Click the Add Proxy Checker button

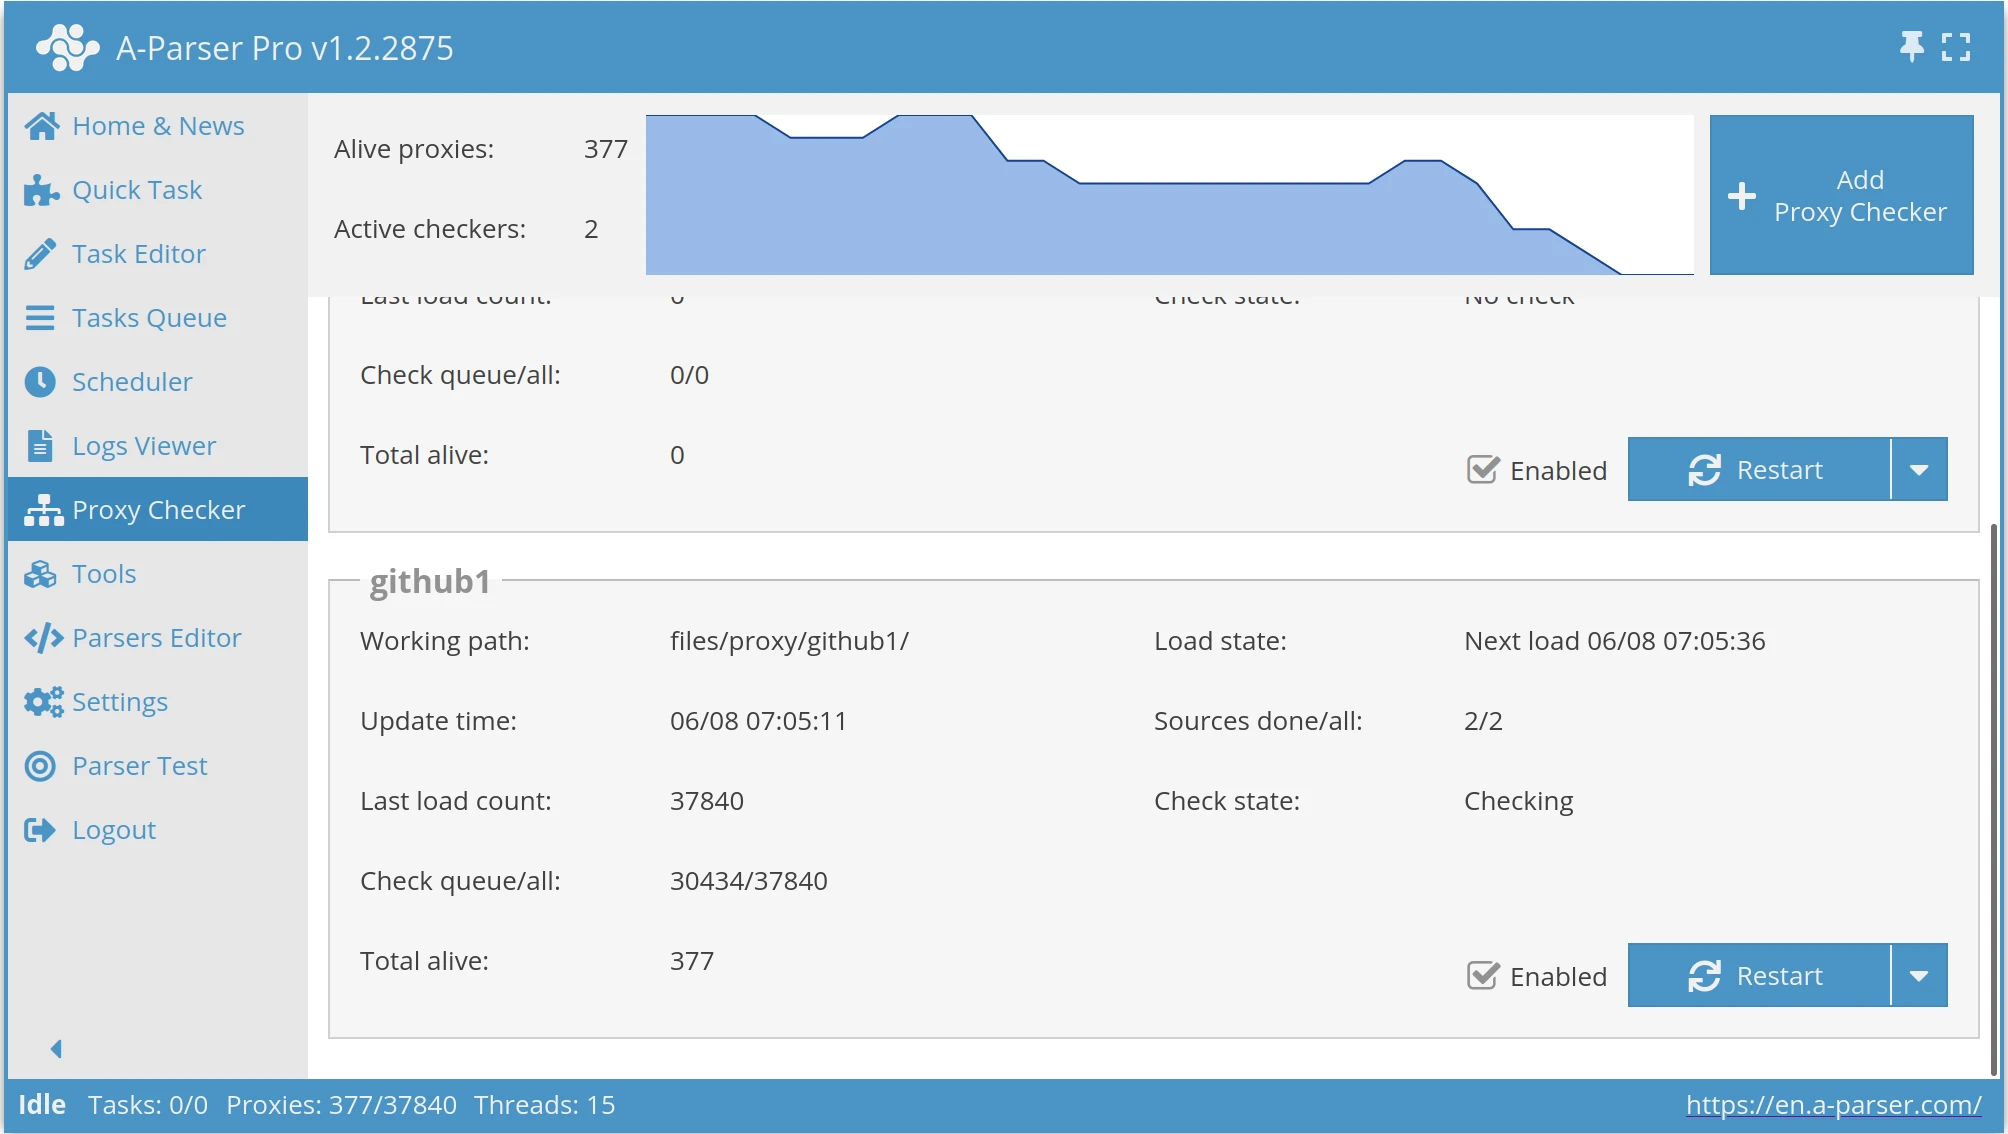(x=1841, y=195)
